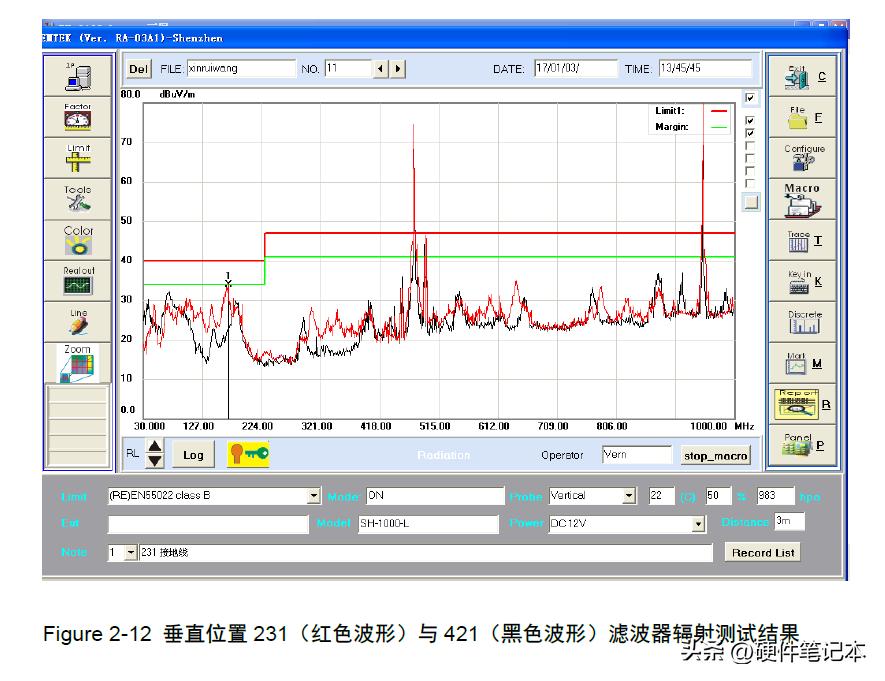Increase reference level with up arrow
The height and width of the screenshot is (681, 885).
(x=155, y=447)
